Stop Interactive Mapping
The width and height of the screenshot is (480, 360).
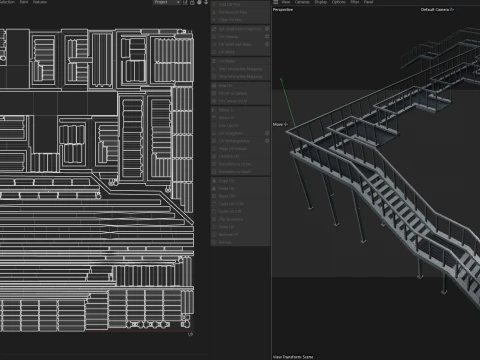[240, 77]
